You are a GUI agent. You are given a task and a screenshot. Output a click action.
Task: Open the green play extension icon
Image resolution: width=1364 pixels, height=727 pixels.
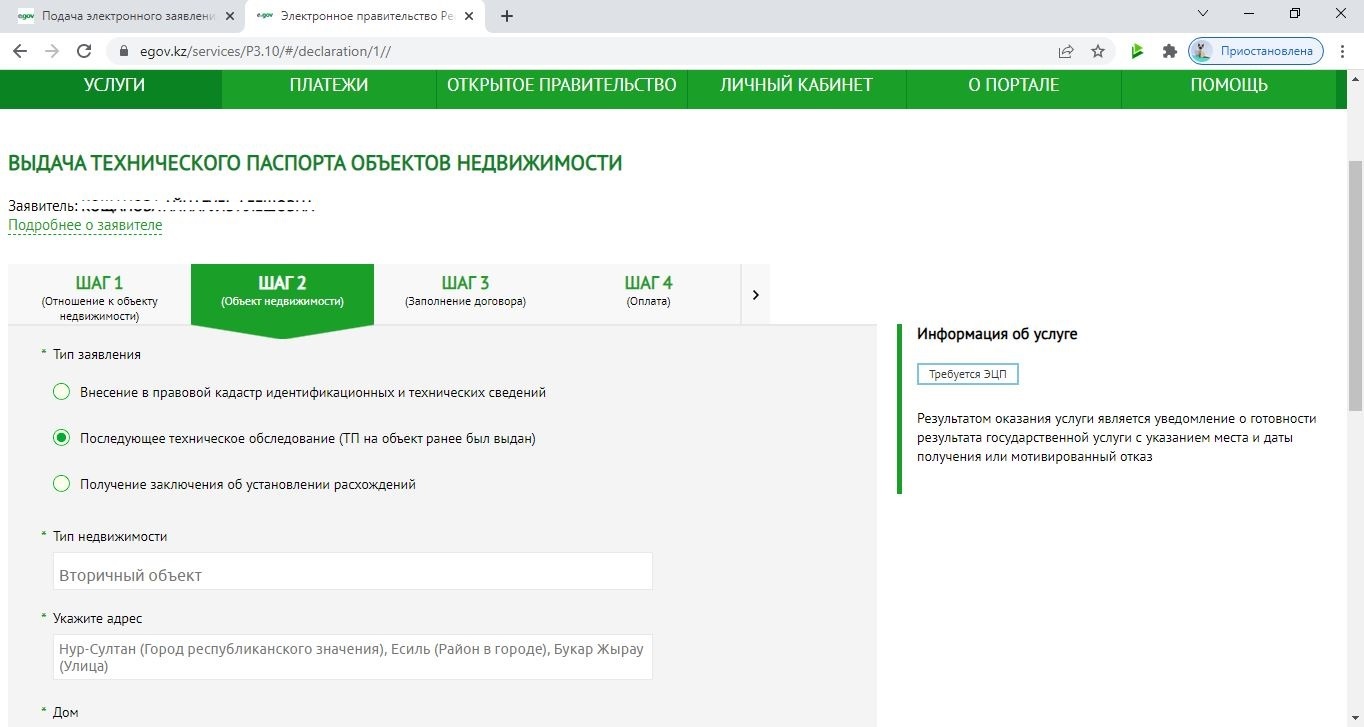(1137, 51)
